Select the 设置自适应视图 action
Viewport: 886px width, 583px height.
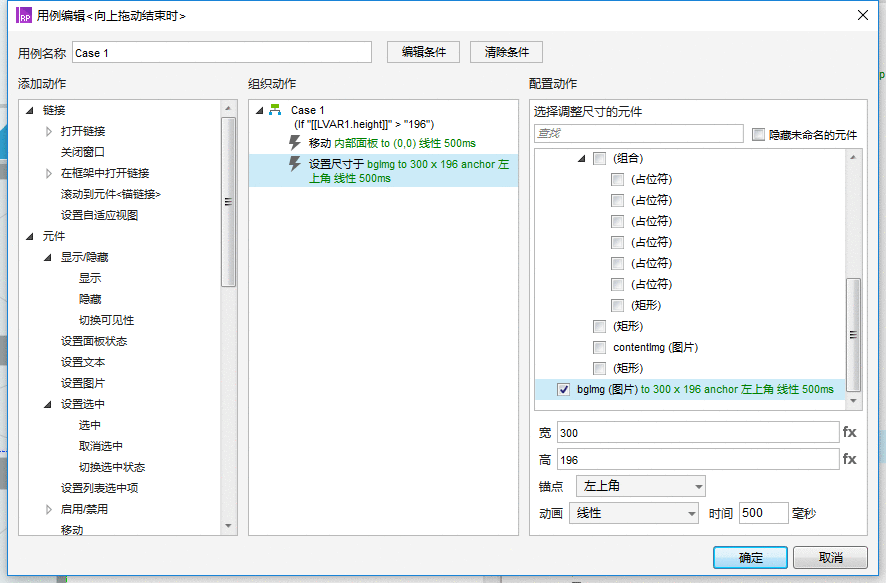[x=99, y=215]
